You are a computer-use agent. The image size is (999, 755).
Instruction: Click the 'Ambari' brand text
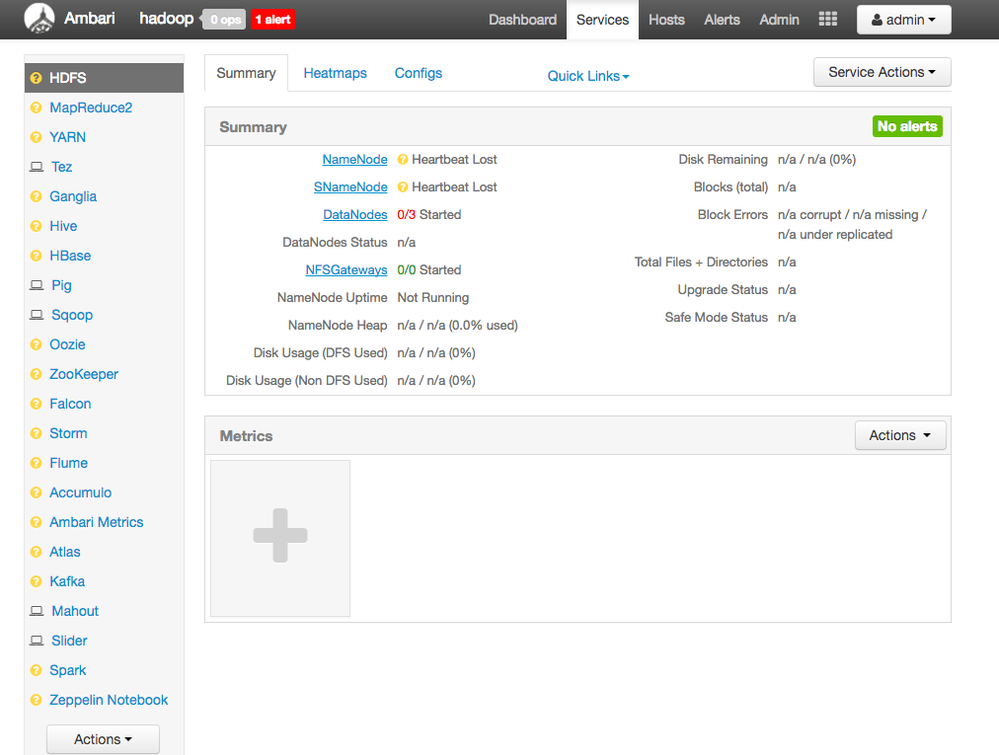coord(89,18)
